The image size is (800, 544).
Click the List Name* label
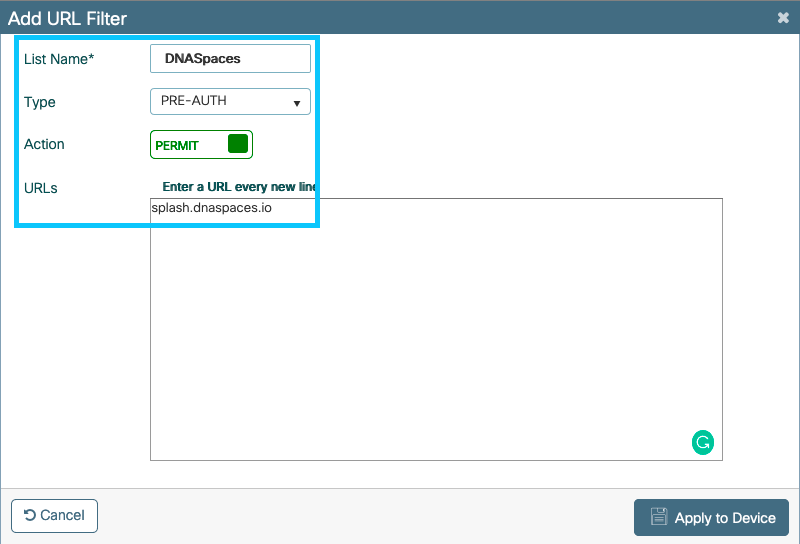(x=59, y=59)
